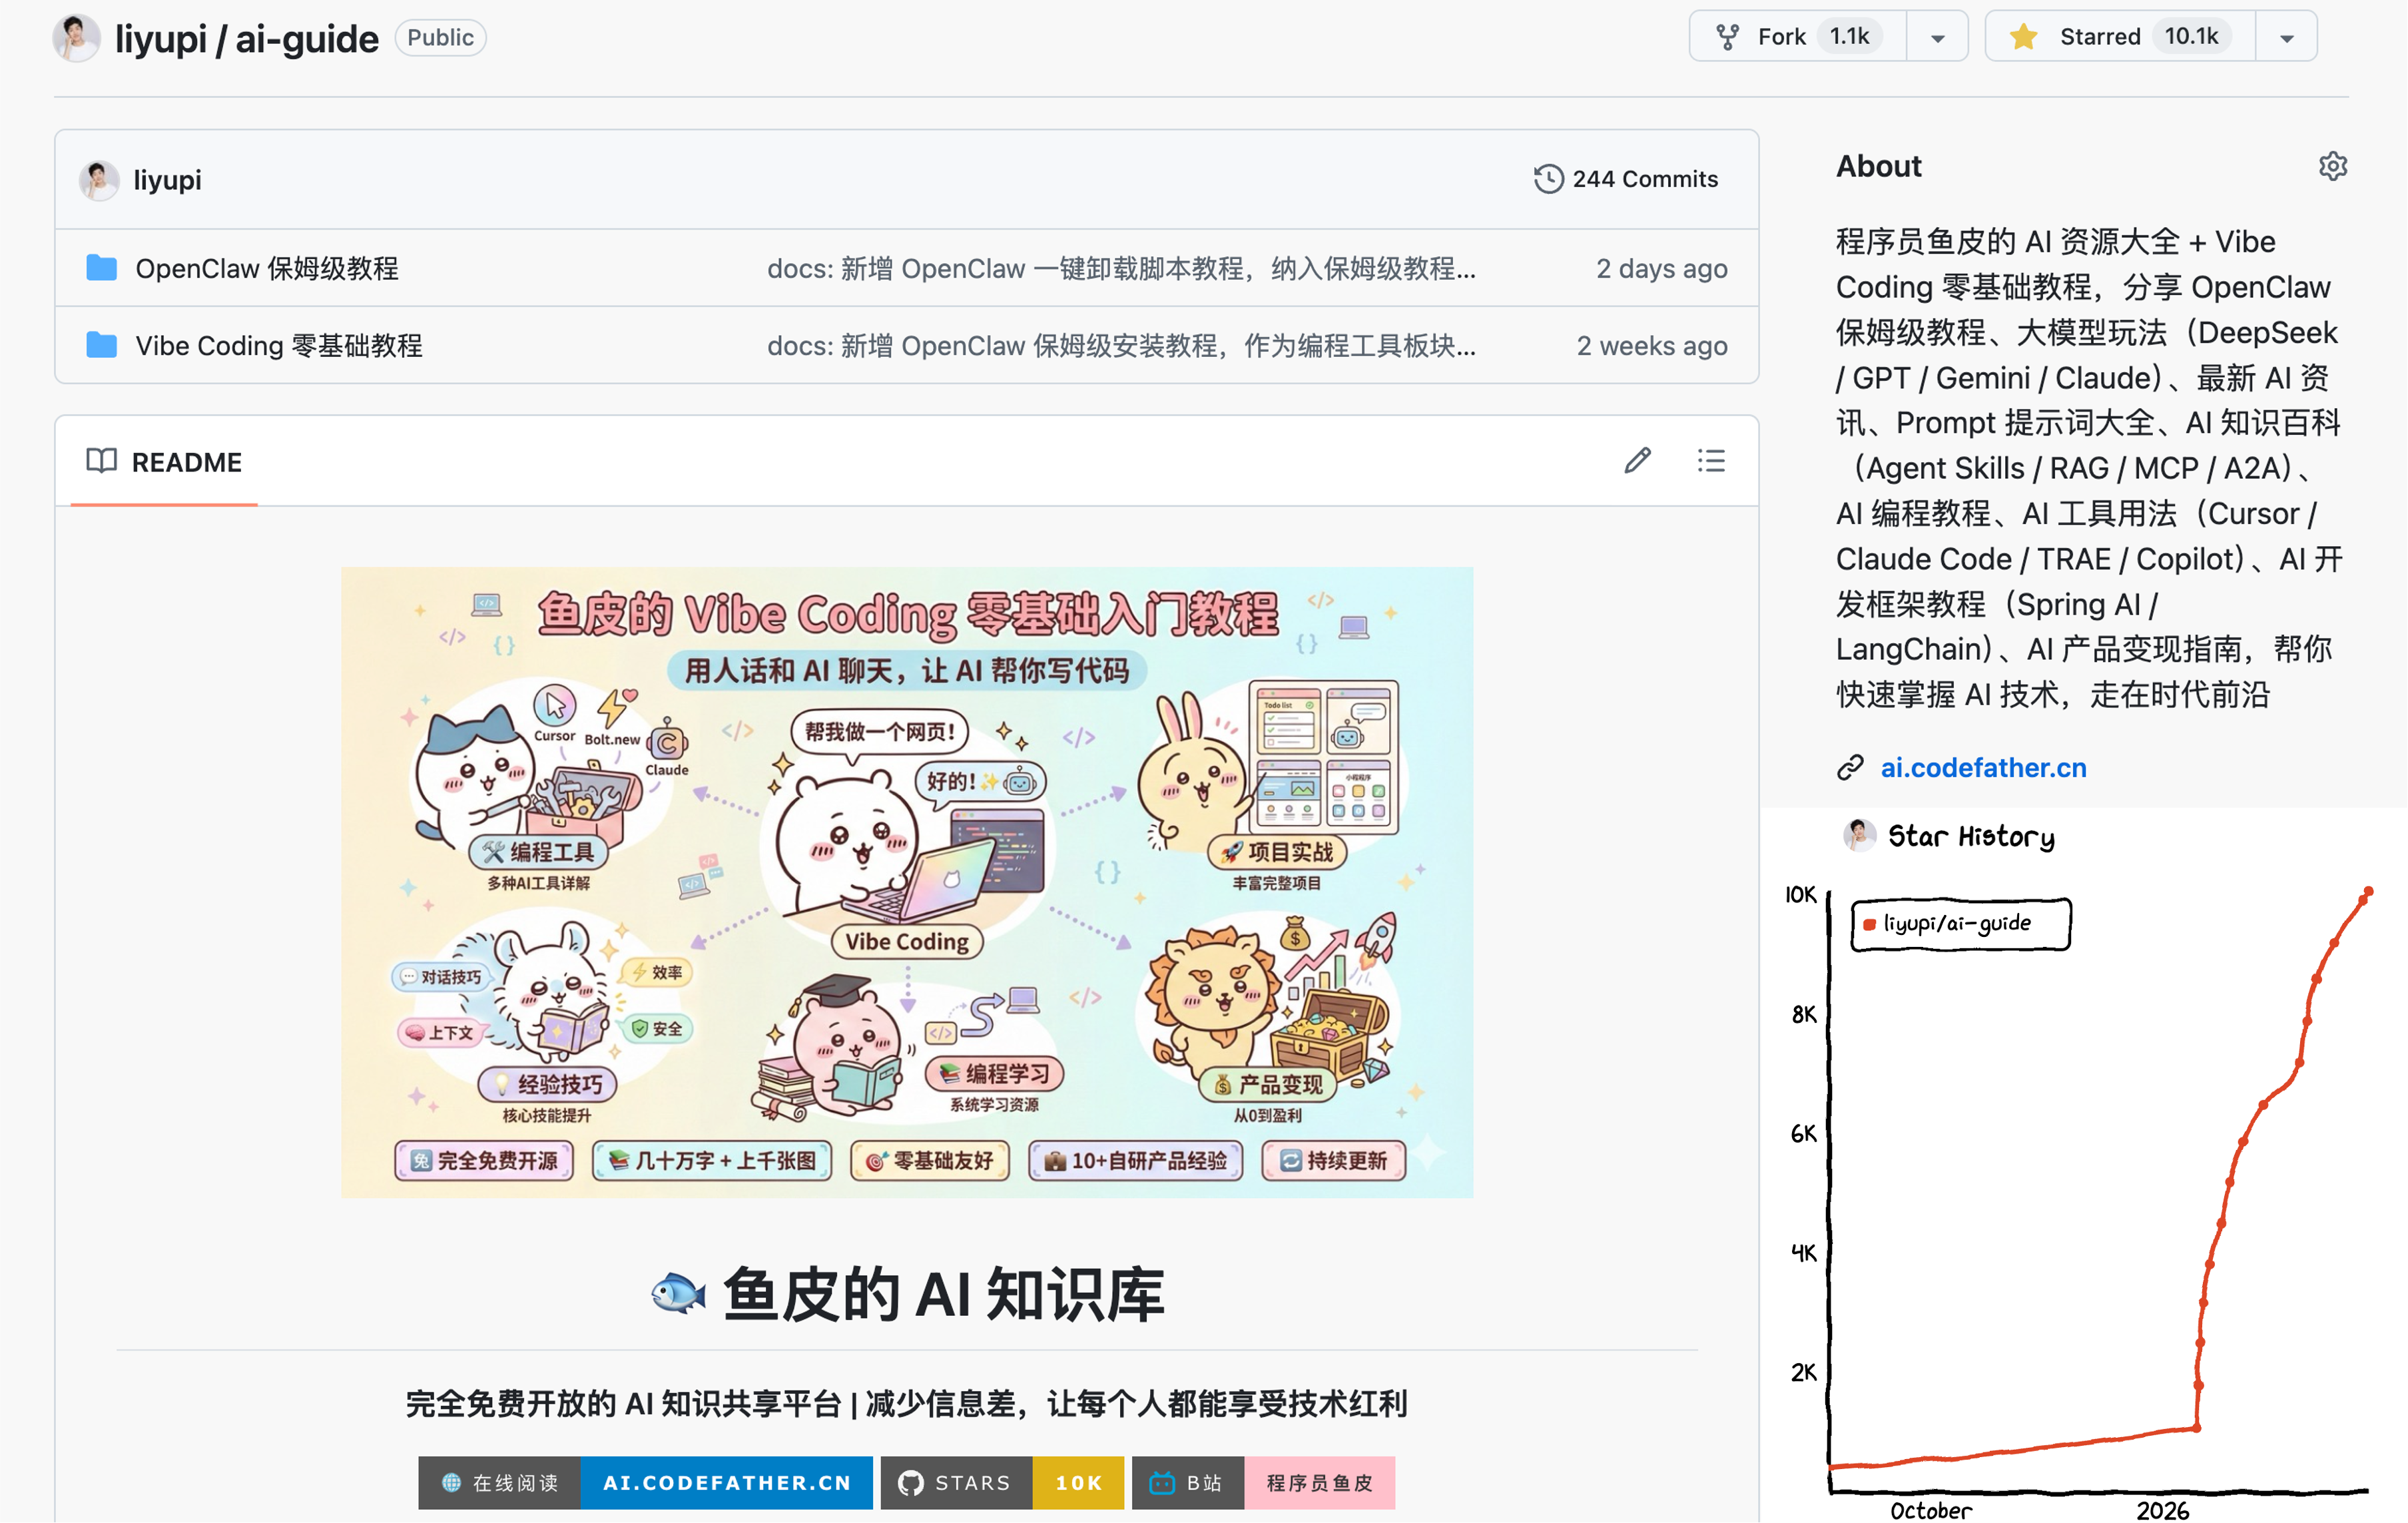The image size is (2408, 1523).
Task: Toggle the star by clicking Starred
Action: click(x=2100, y=35)
